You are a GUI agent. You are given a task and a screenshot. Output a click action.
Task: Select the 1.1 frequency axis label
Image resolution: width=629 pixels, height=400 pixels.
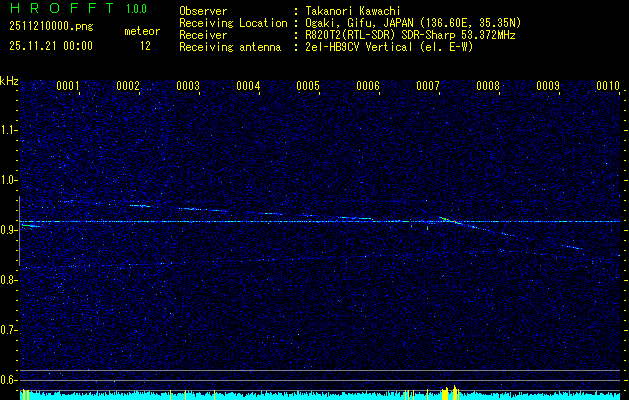pyautogui.click(x=9, y=129)
